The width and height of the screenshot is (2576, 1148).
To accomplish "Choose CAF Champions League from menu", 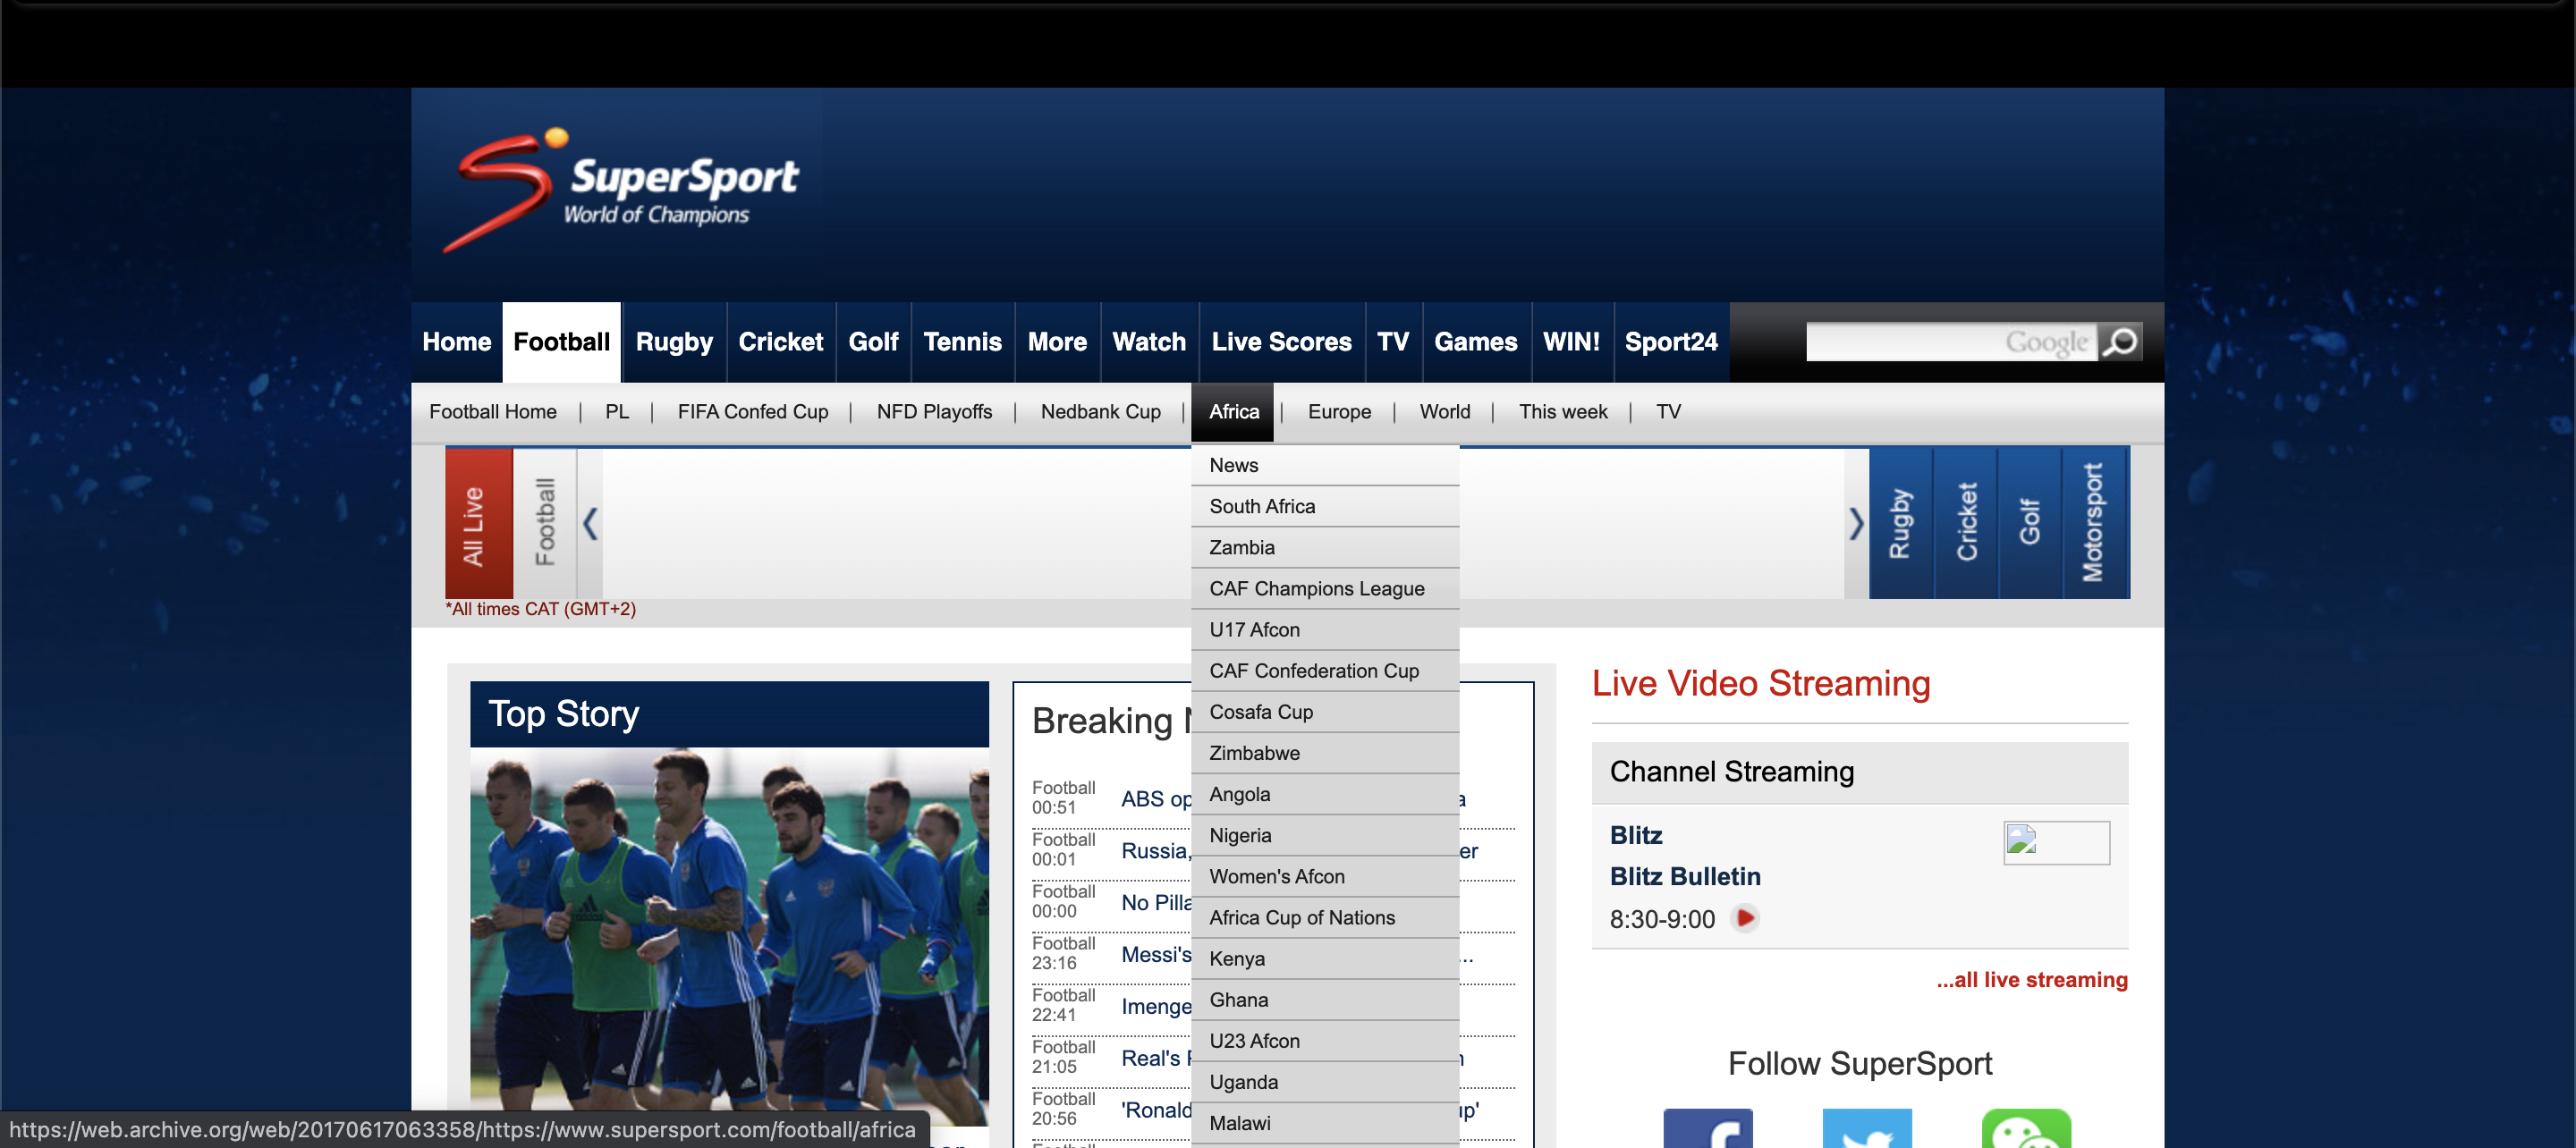I will point(1316,589).
